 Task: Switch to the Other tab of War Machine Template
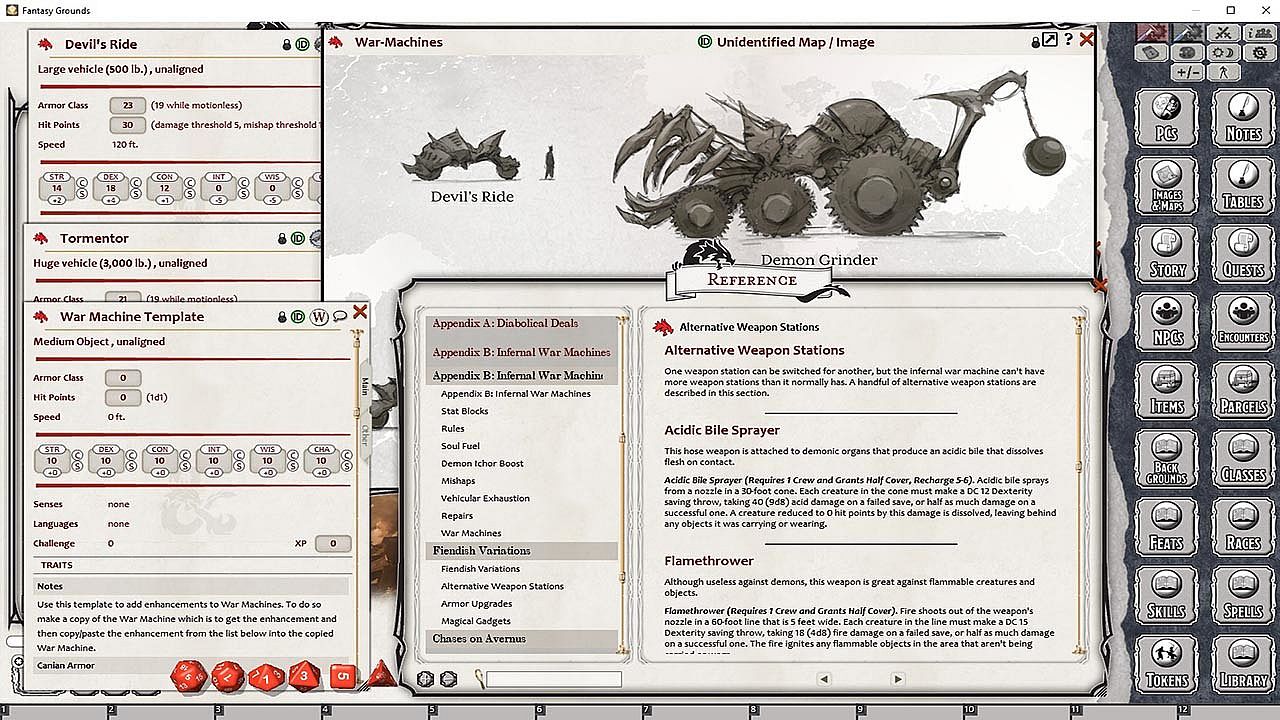[365, 434]
